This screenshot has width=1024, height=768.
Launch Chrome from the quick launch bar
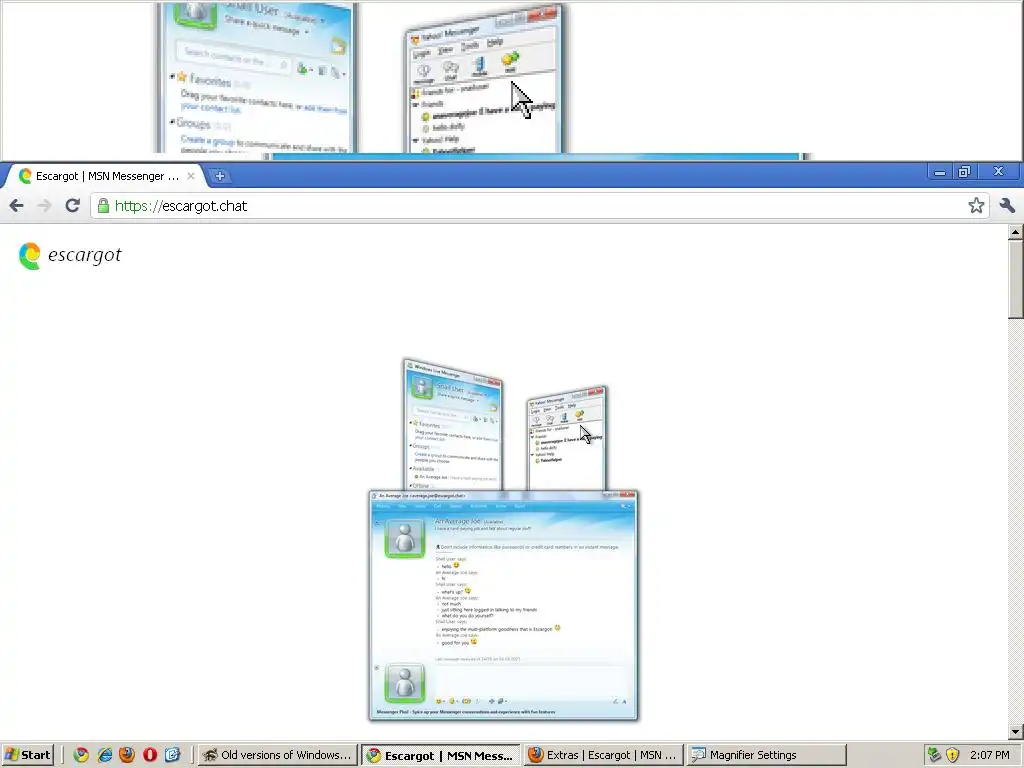81,755
